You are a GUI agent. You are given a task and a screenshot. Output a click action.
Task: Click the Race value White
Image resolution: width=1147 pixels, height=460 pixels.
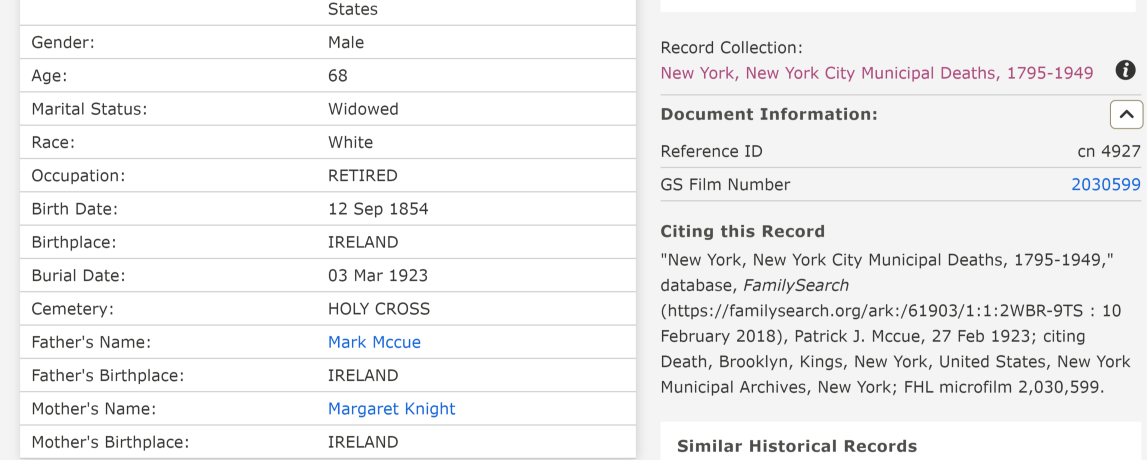click(x=350, y=142)
